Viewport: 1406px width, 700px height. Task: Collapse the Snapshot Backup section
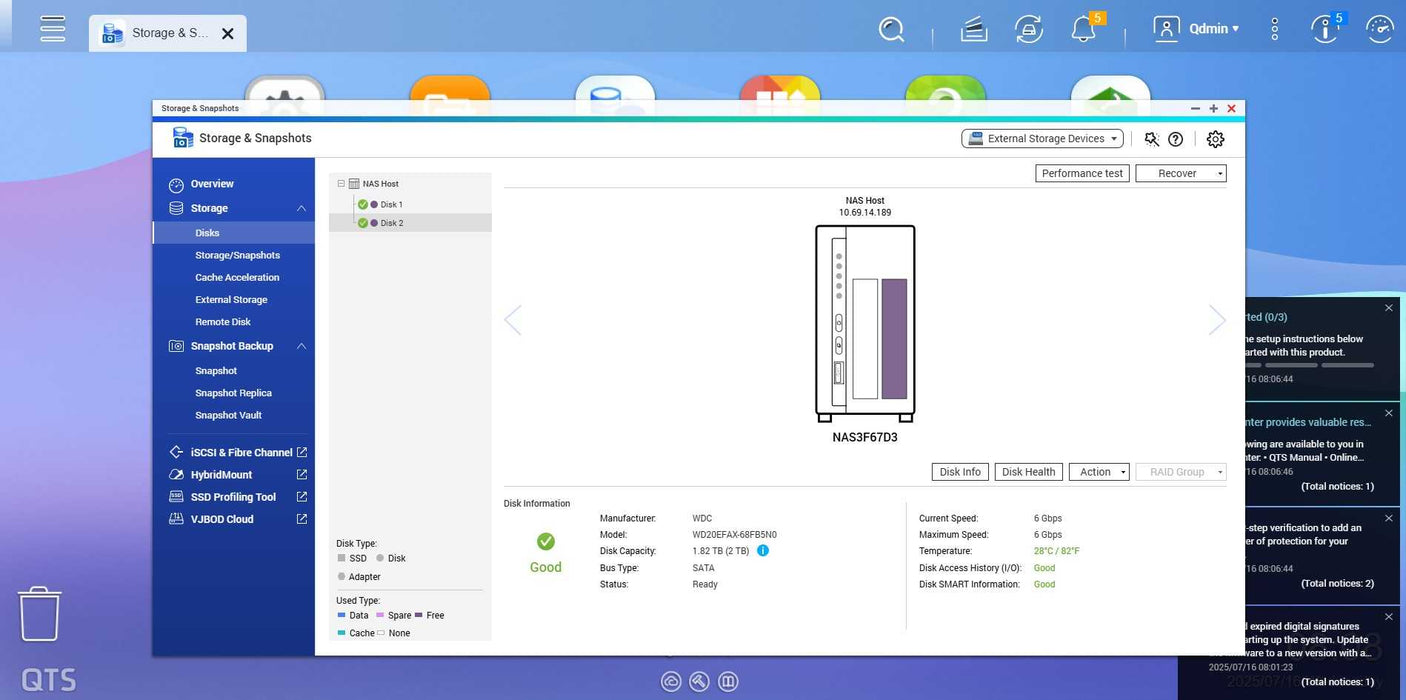(301, 346)
